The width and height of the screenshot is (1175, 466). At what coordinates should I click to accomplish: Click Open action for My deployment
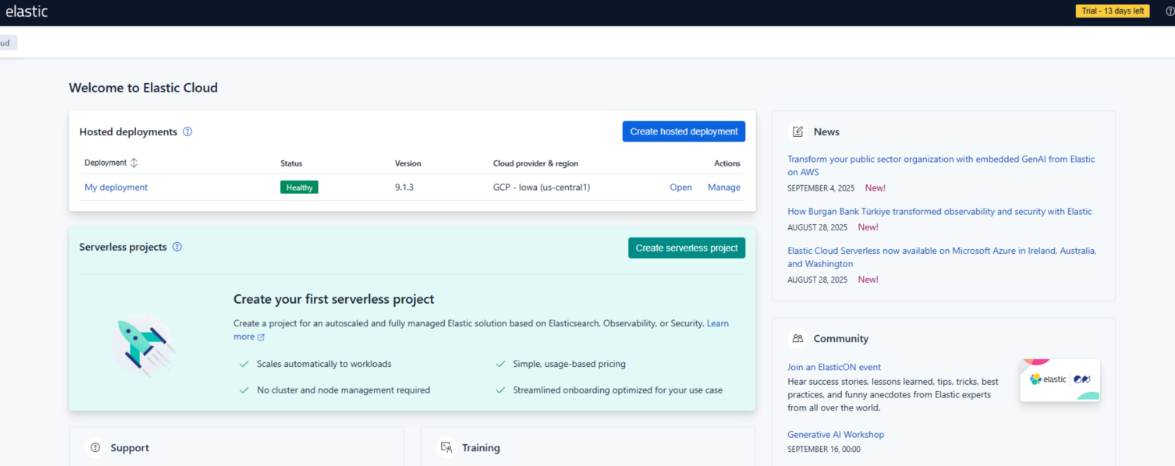click(680, 187)
